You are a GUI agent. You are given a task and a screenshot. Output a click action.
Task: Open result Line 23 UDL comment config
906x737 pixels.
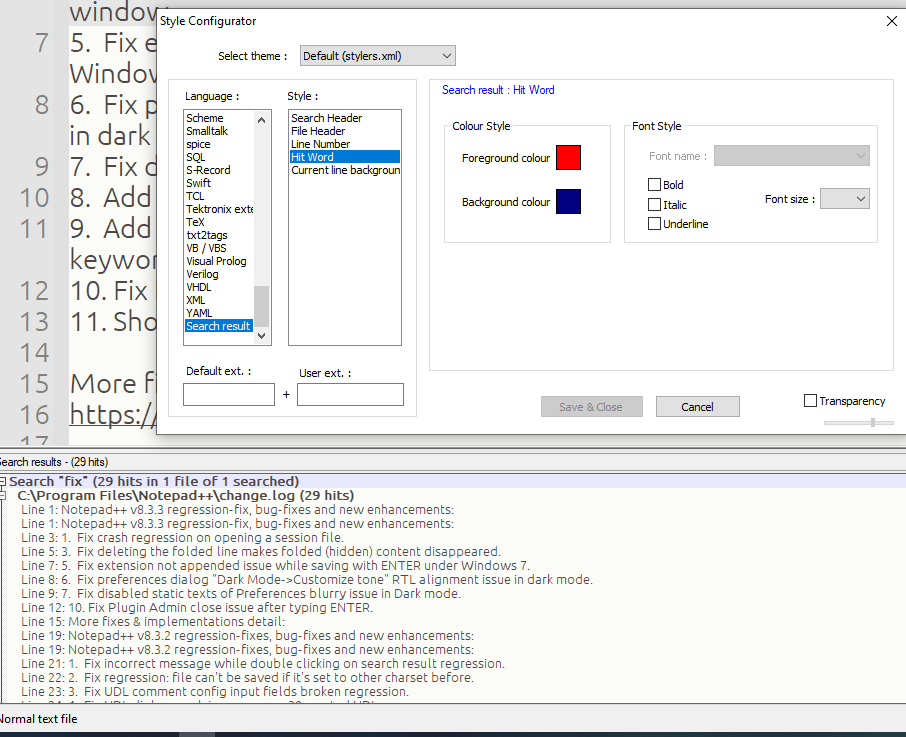click(x=215, y=691)
